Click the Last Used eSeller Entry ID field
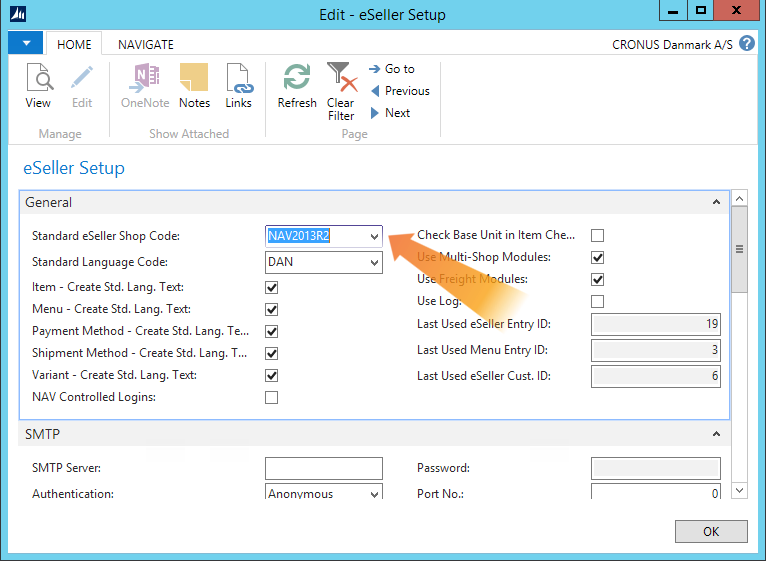The height and width of the screenshot is (561, 766). pos(656,324)
